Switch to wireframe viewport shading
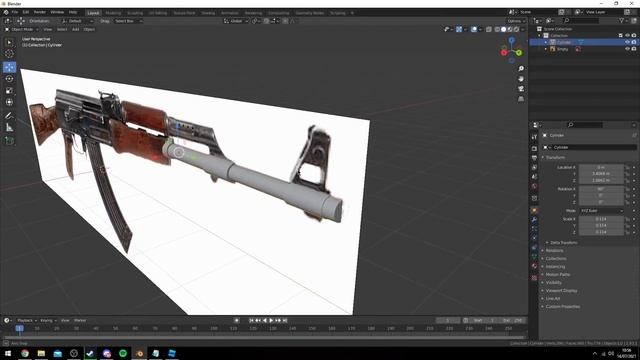Screen dimensions: 640x360 [497, 29]
